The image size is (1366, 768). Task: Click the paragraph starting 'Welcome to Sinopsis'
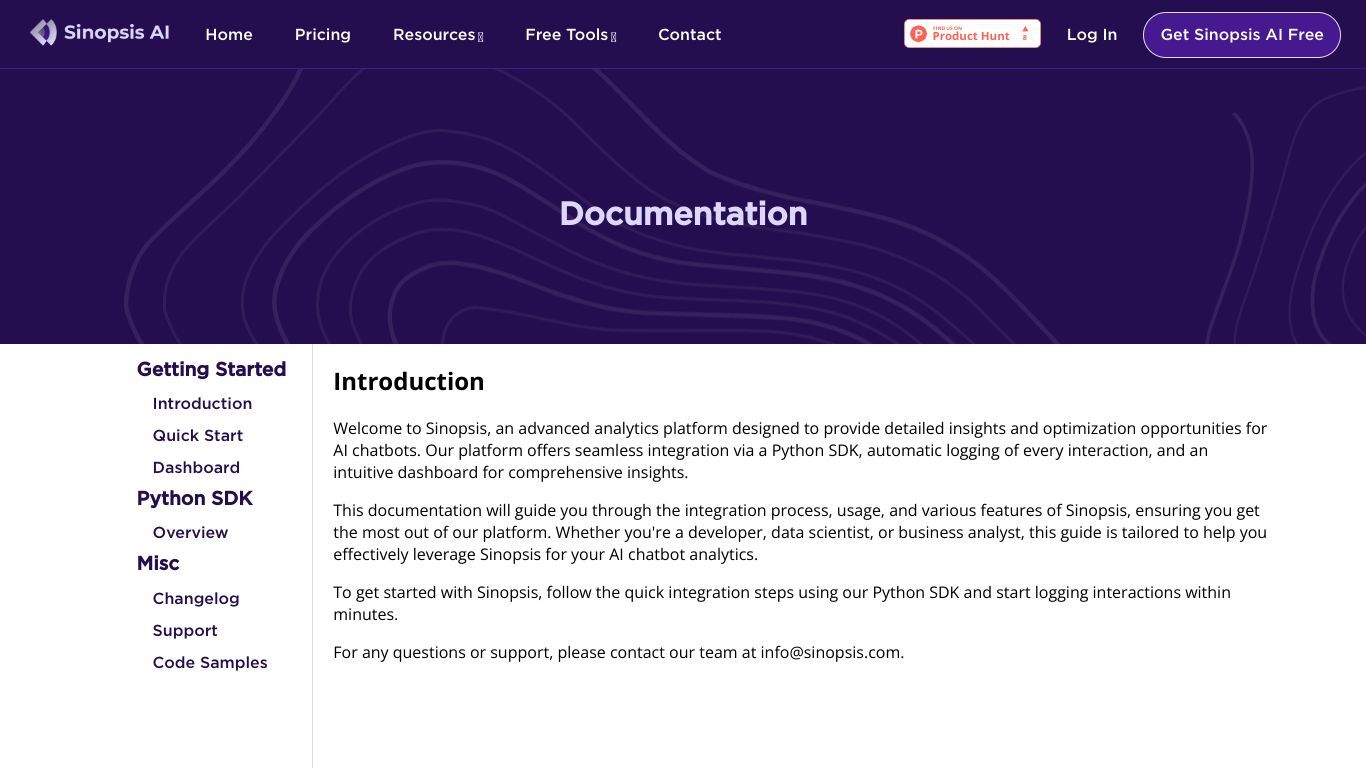(800, 450)
